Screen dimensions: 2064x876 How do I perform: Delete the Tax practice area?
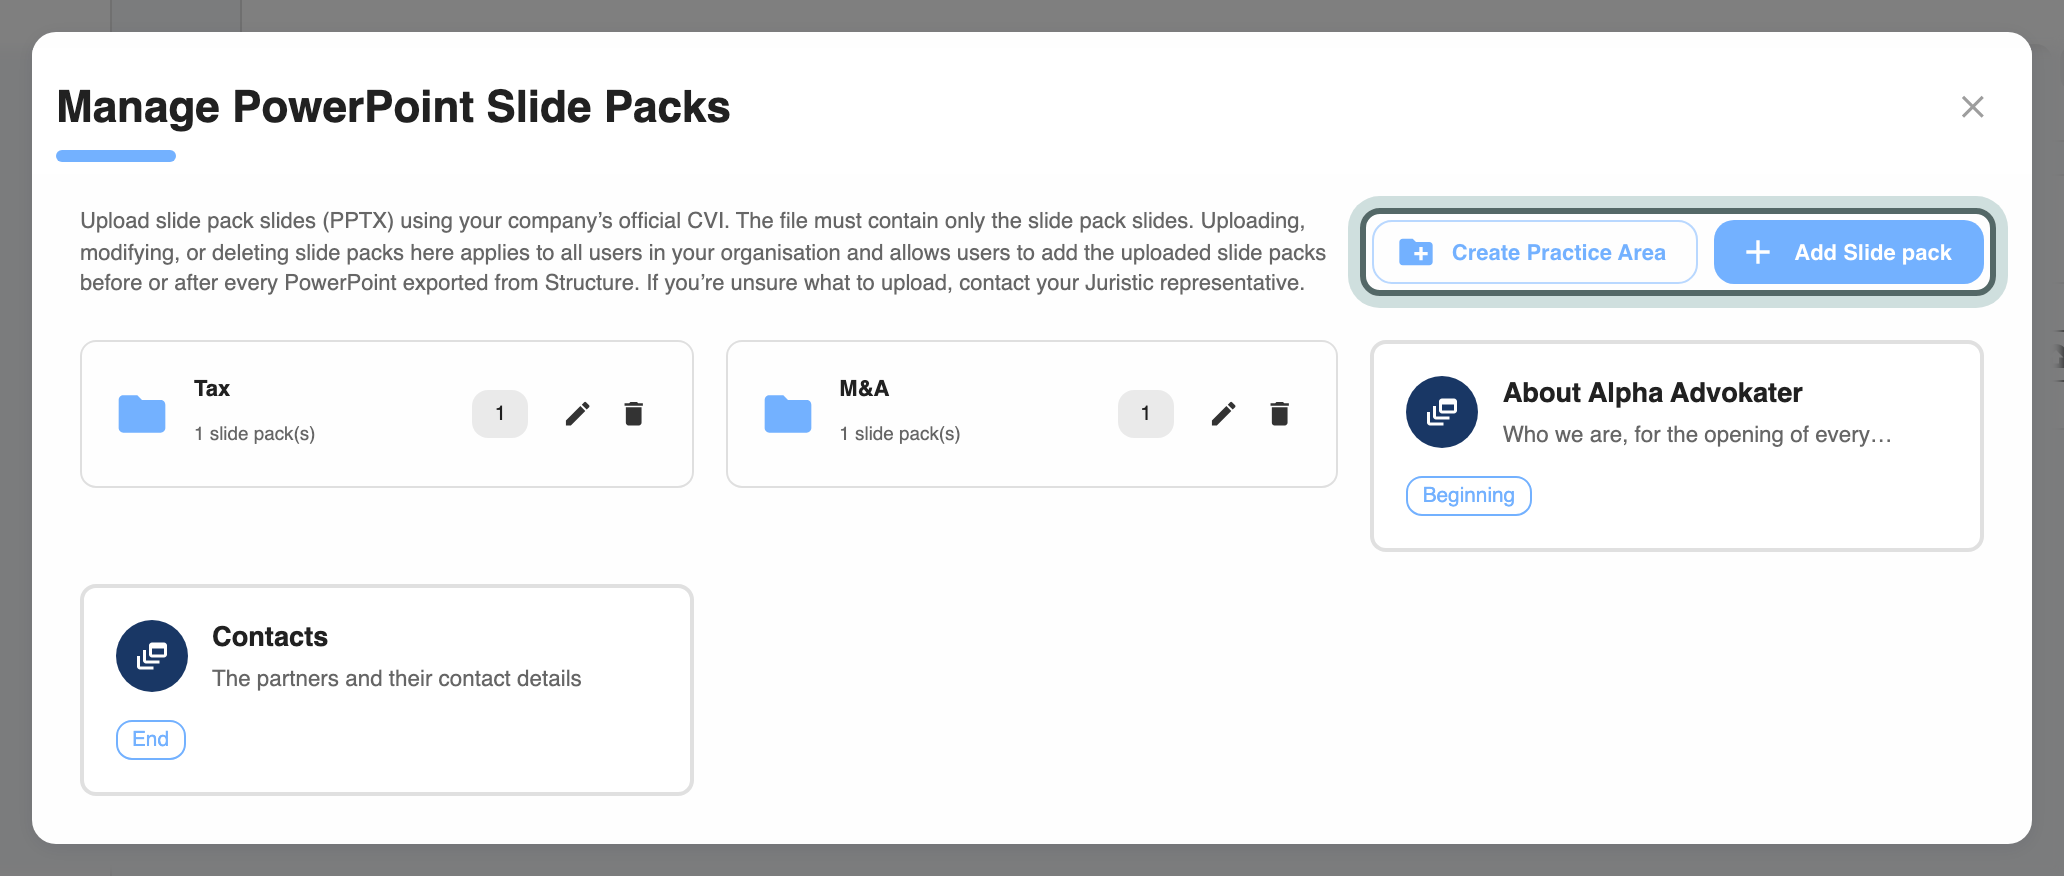pyautogui.click(x=634, y=414)
